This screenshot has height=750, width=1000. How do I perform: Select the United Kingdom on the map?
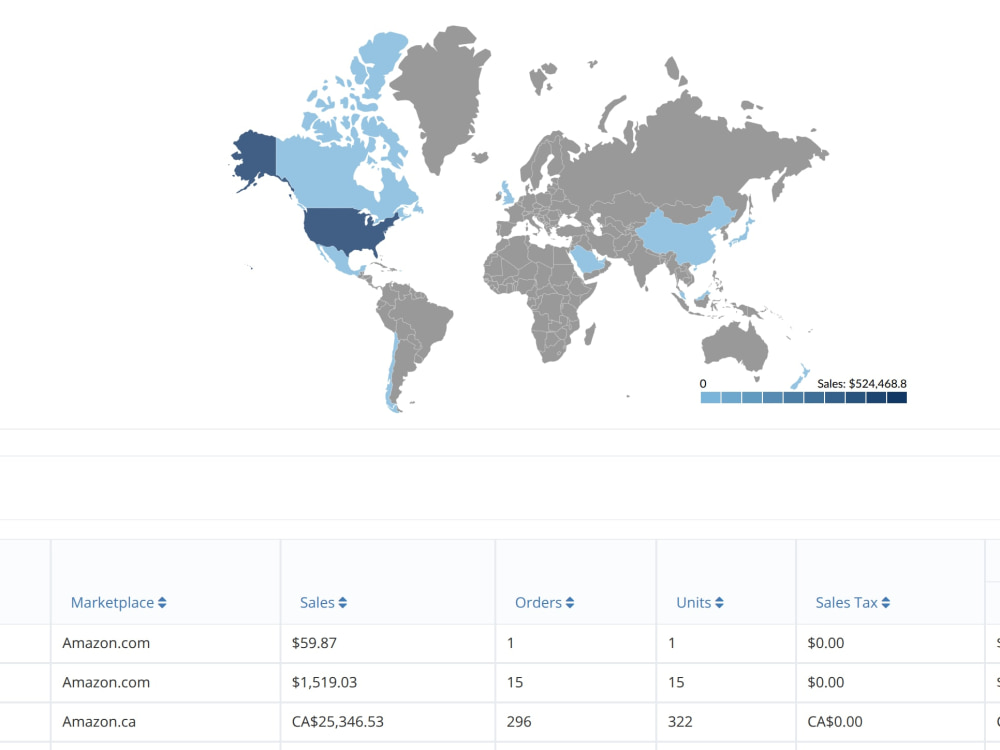coord(506,193)
